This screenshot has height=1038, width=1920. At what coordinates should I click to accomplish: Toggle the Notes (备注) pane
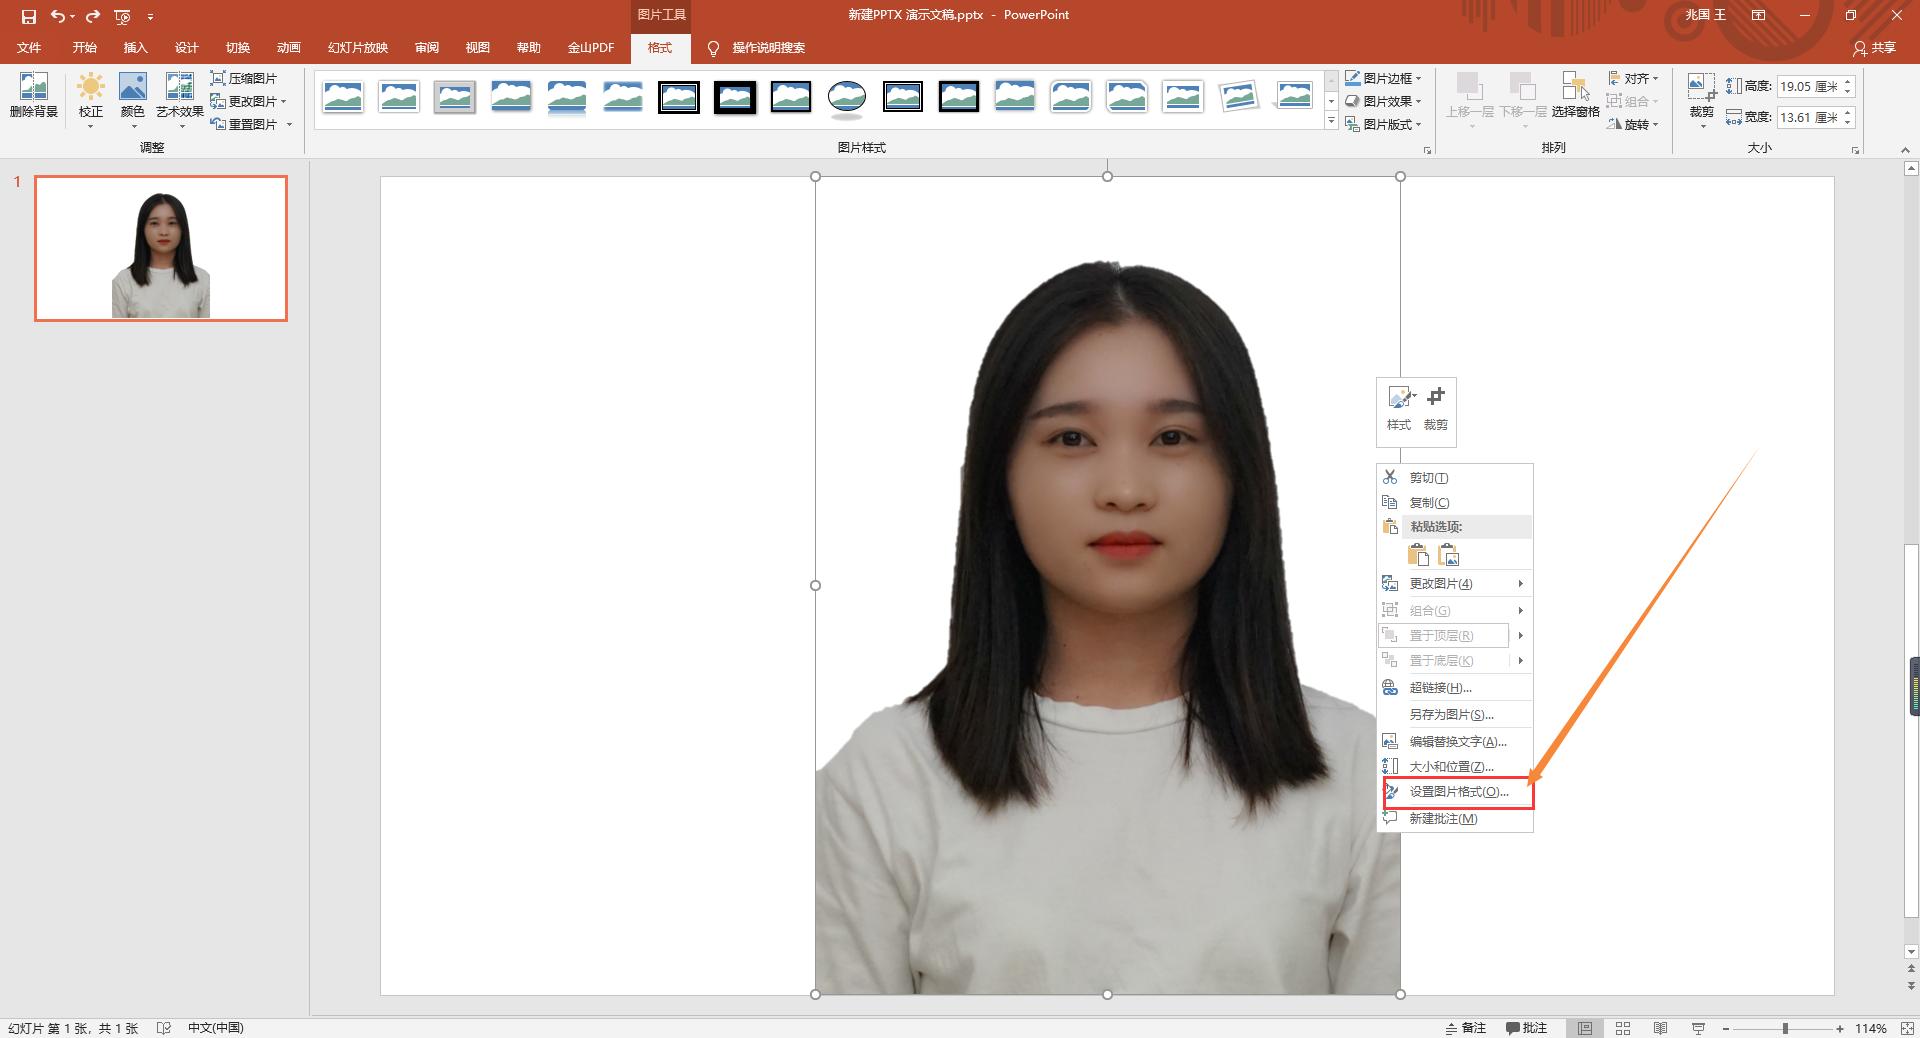(1466, 1028)
